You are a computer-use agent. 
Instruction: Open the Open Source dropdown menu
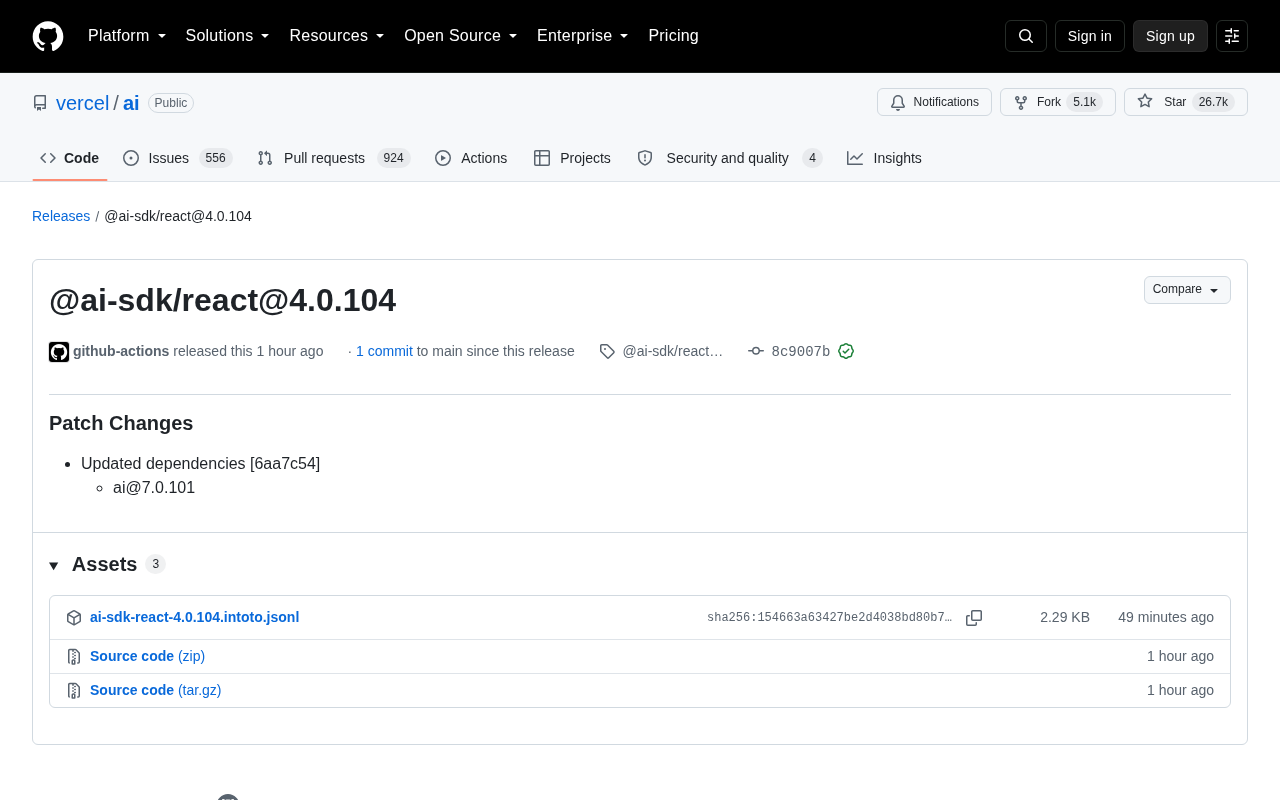click(x=461, y=36)
